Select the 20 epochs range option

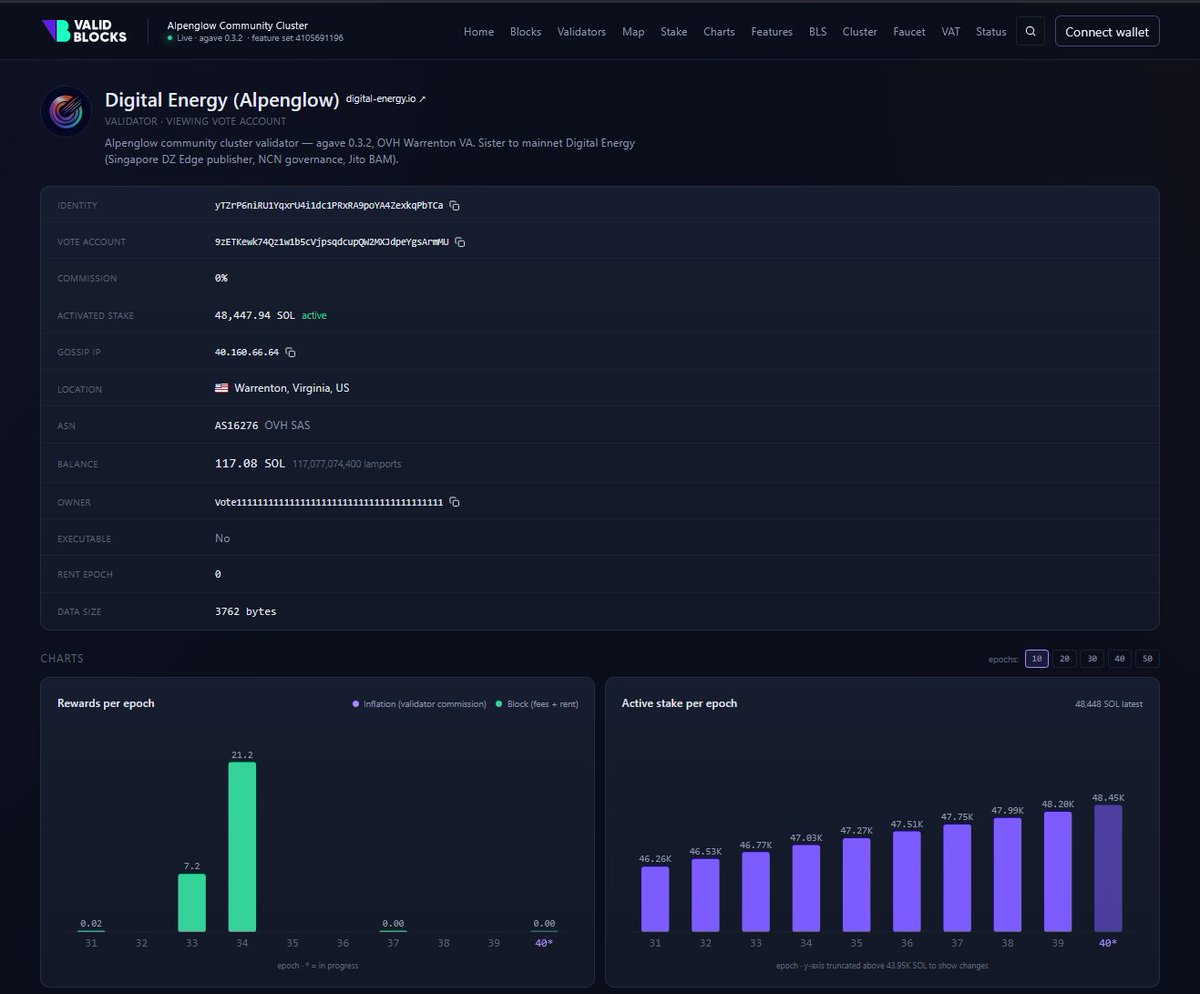tap(1065, 659)
